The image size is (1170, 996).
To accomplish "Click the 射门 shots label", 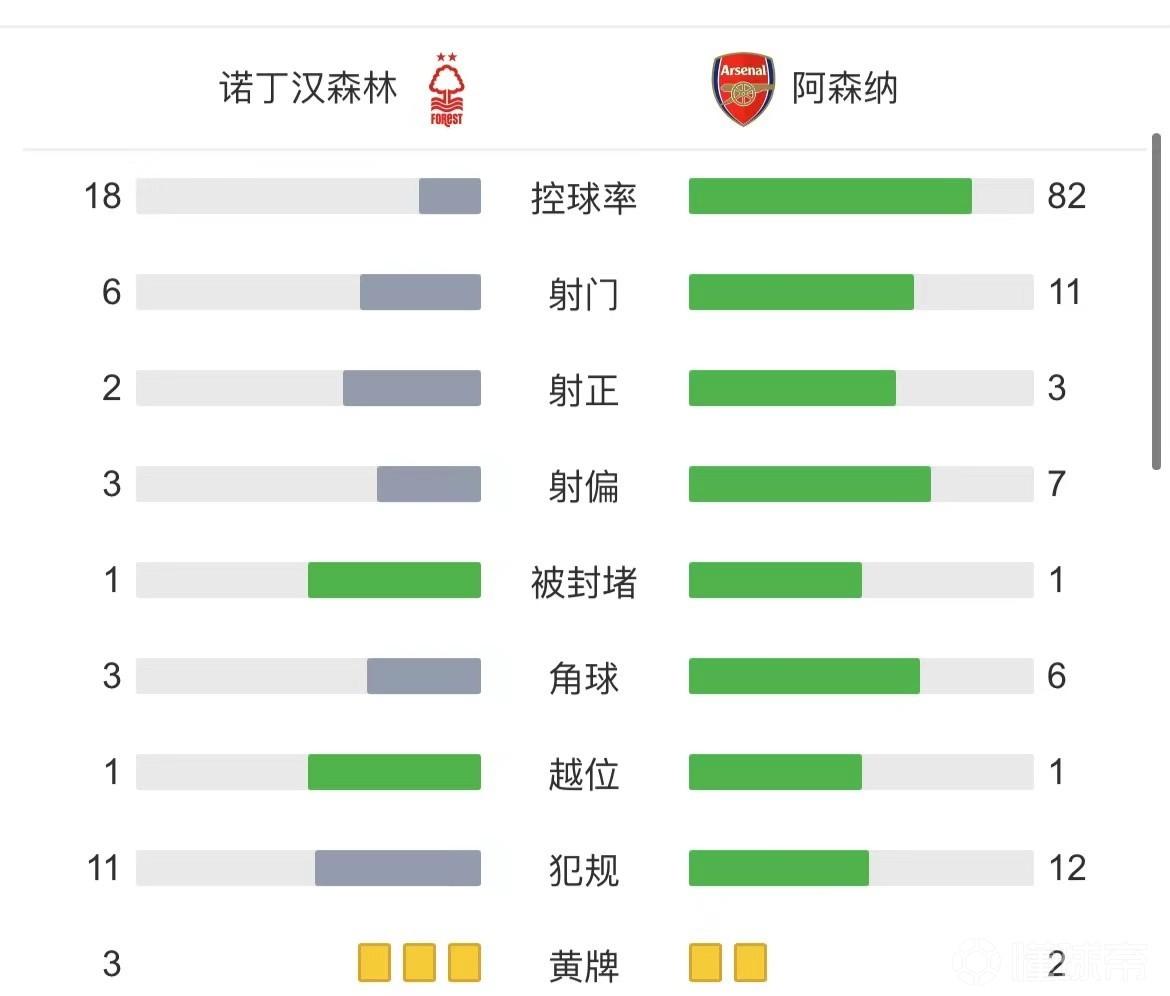I will [584, 294].
